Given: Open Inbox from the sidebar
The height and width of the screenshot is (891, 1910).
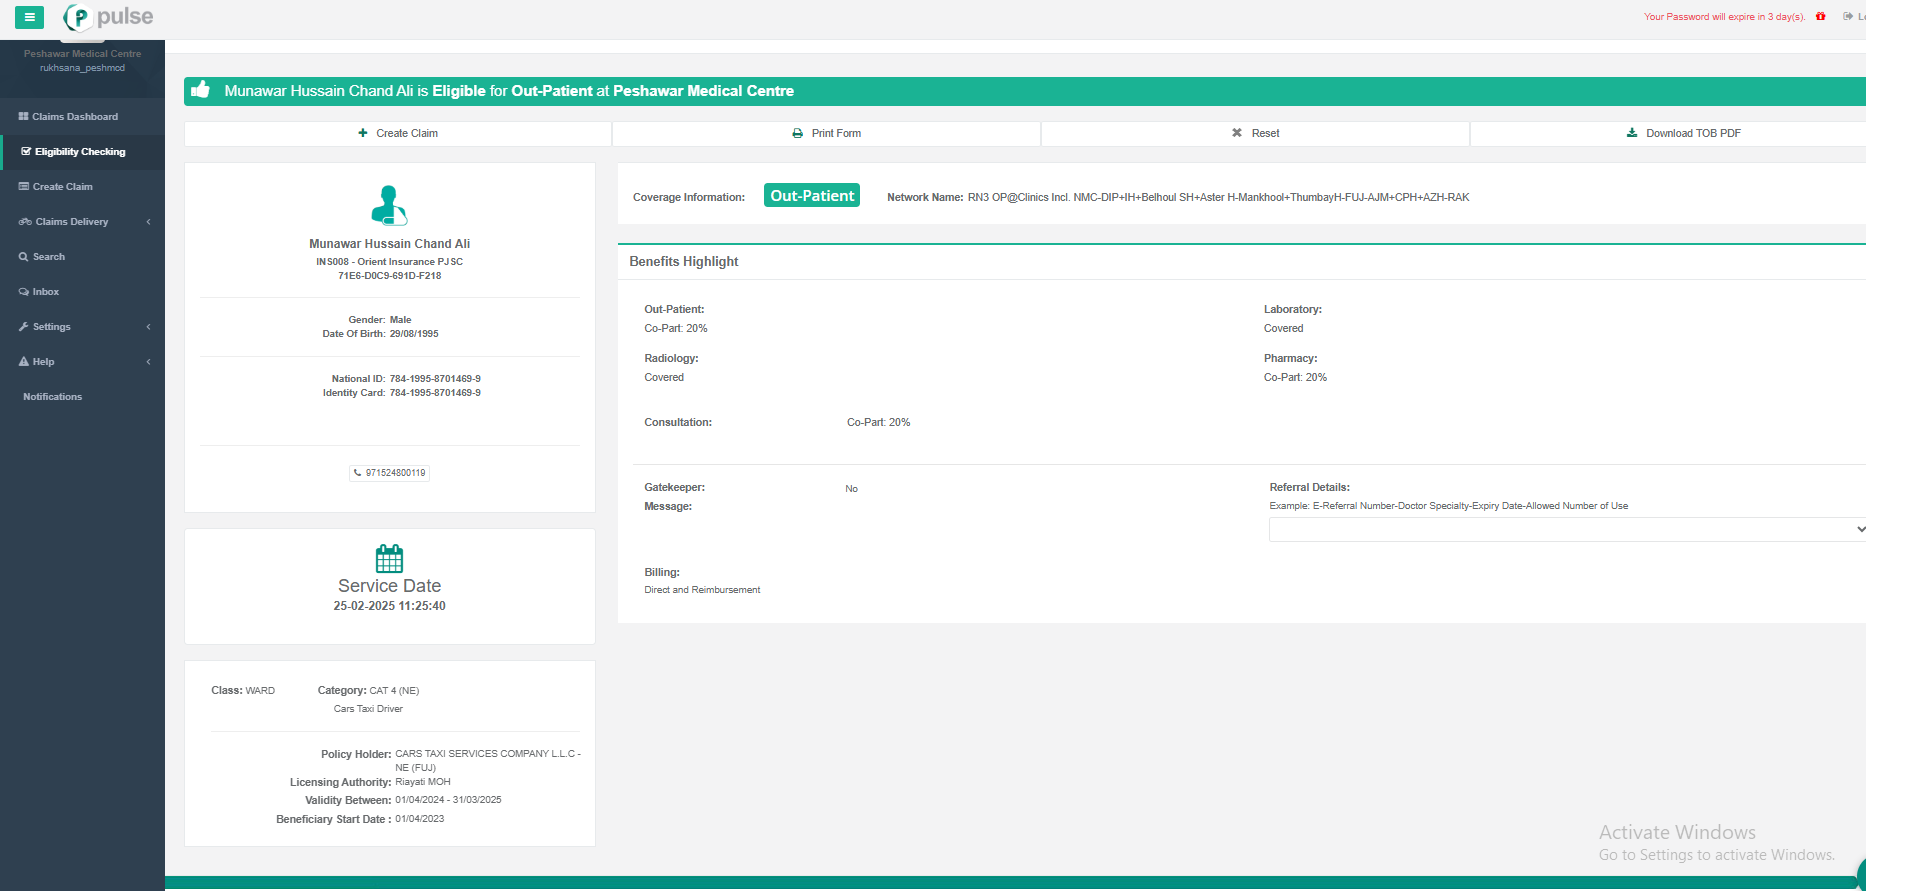Looking at the screenshot, I should (45, 292).
